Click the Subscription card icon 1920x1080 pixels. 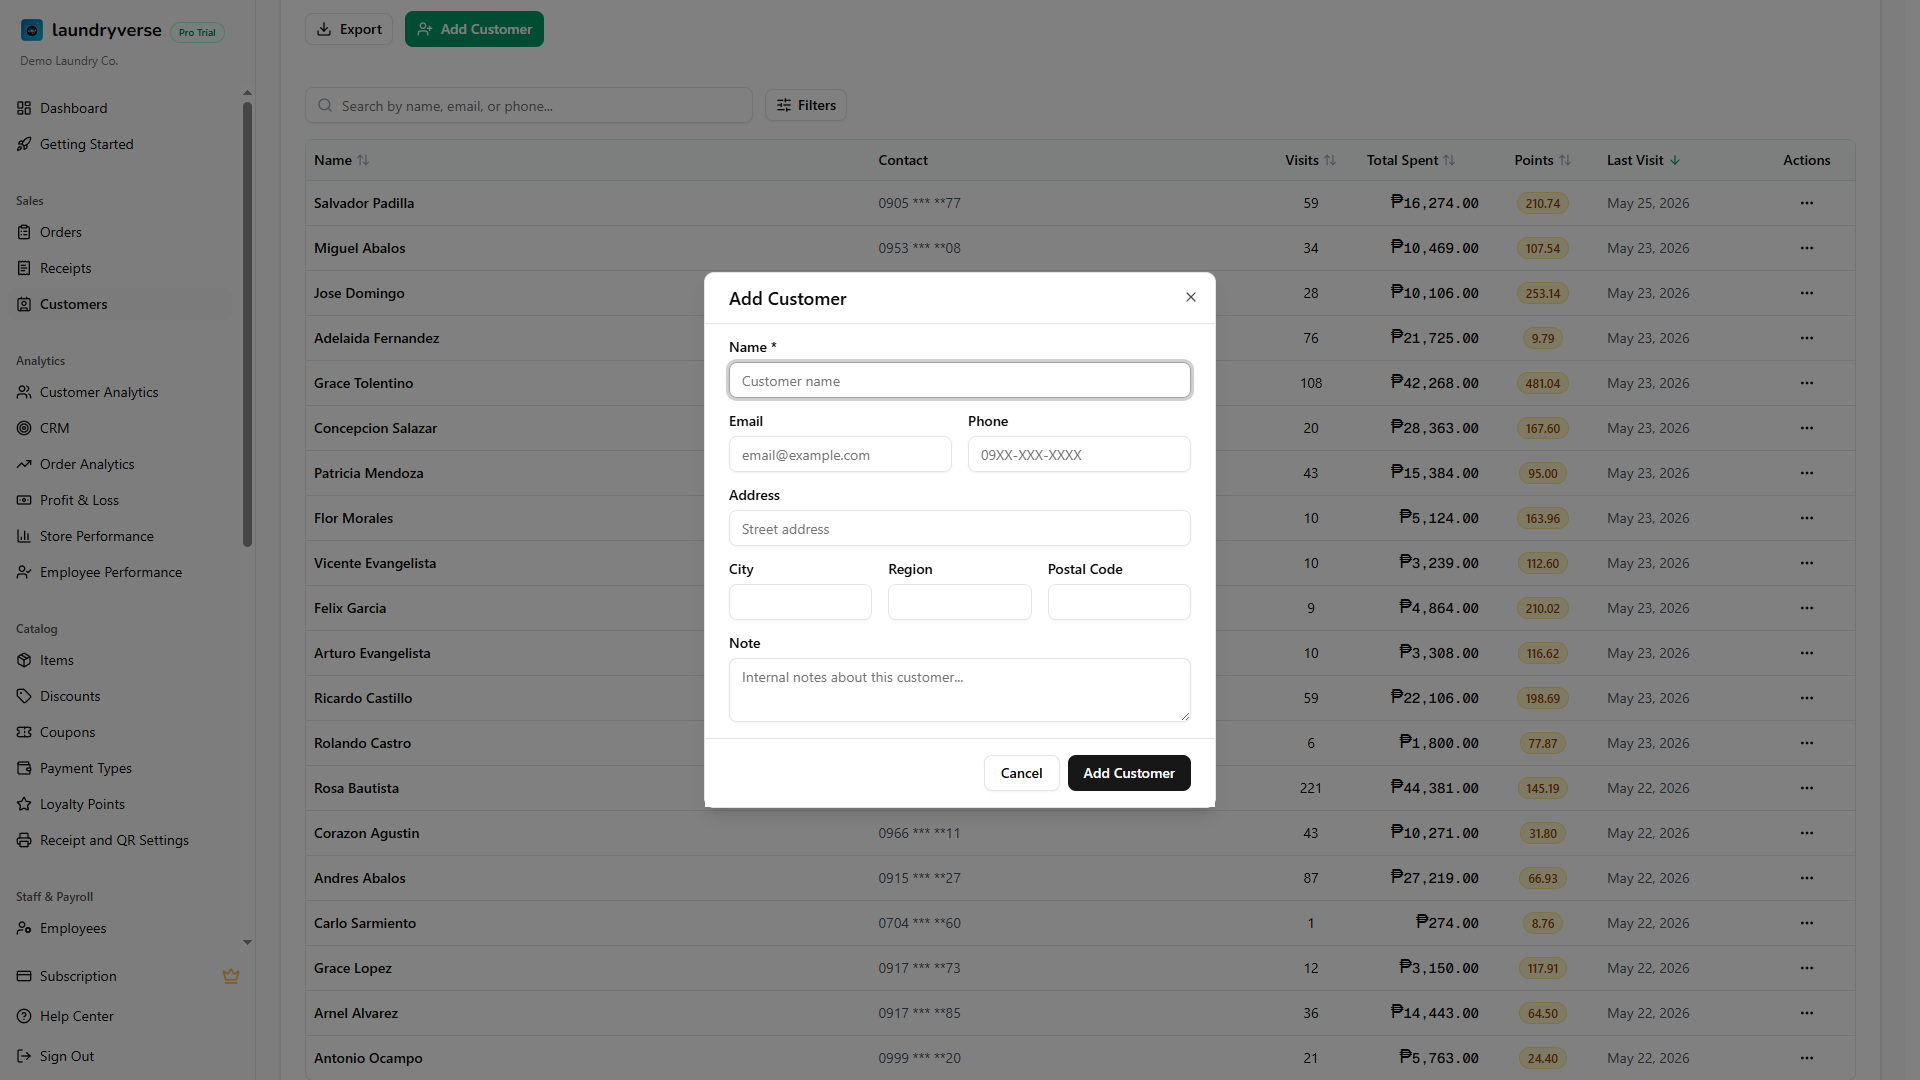point(24,976)
